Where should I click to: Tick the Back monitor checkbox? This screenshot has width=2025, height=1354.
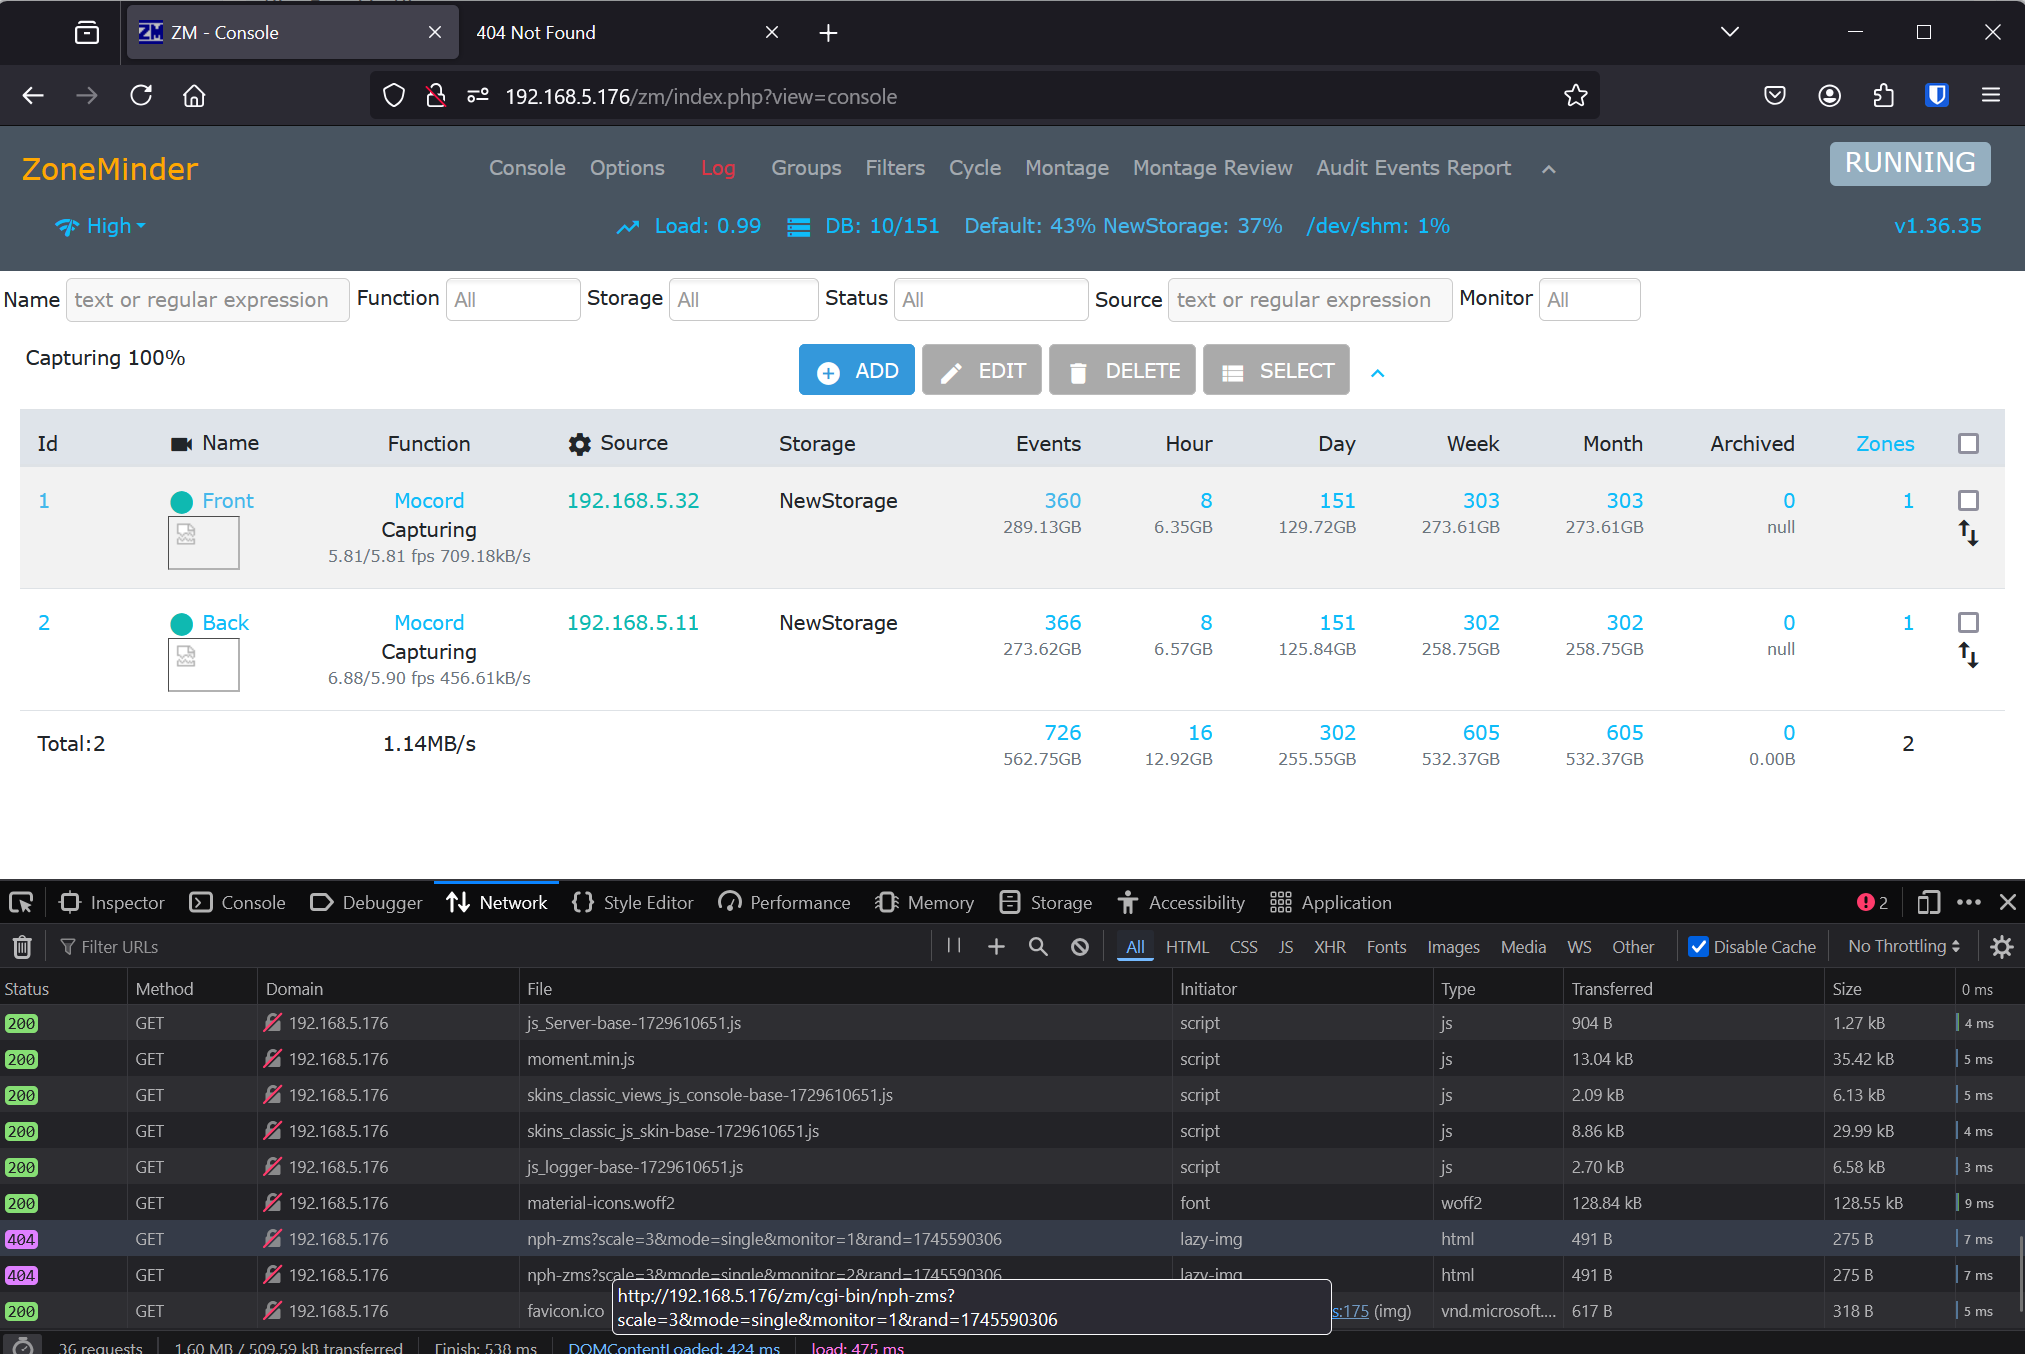pos(1968,622)
